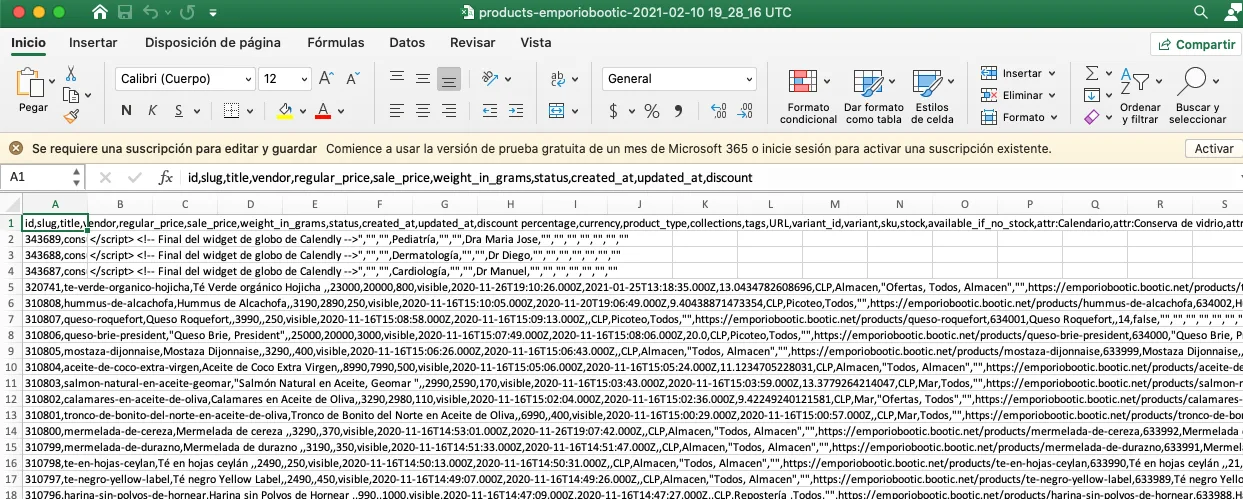Expand Formato cells dropdown
Screen dimensions: 1243x499
(1054, 117)
